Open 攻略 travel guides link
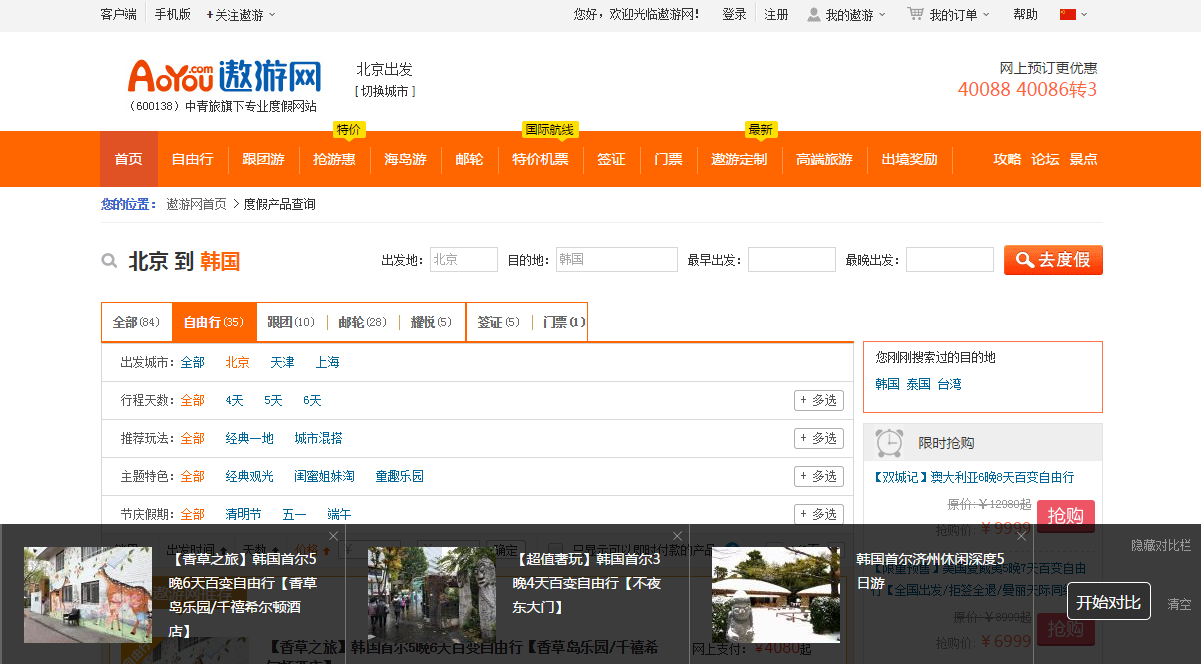The image size is (1201, 664). (x=1007, y=159)
